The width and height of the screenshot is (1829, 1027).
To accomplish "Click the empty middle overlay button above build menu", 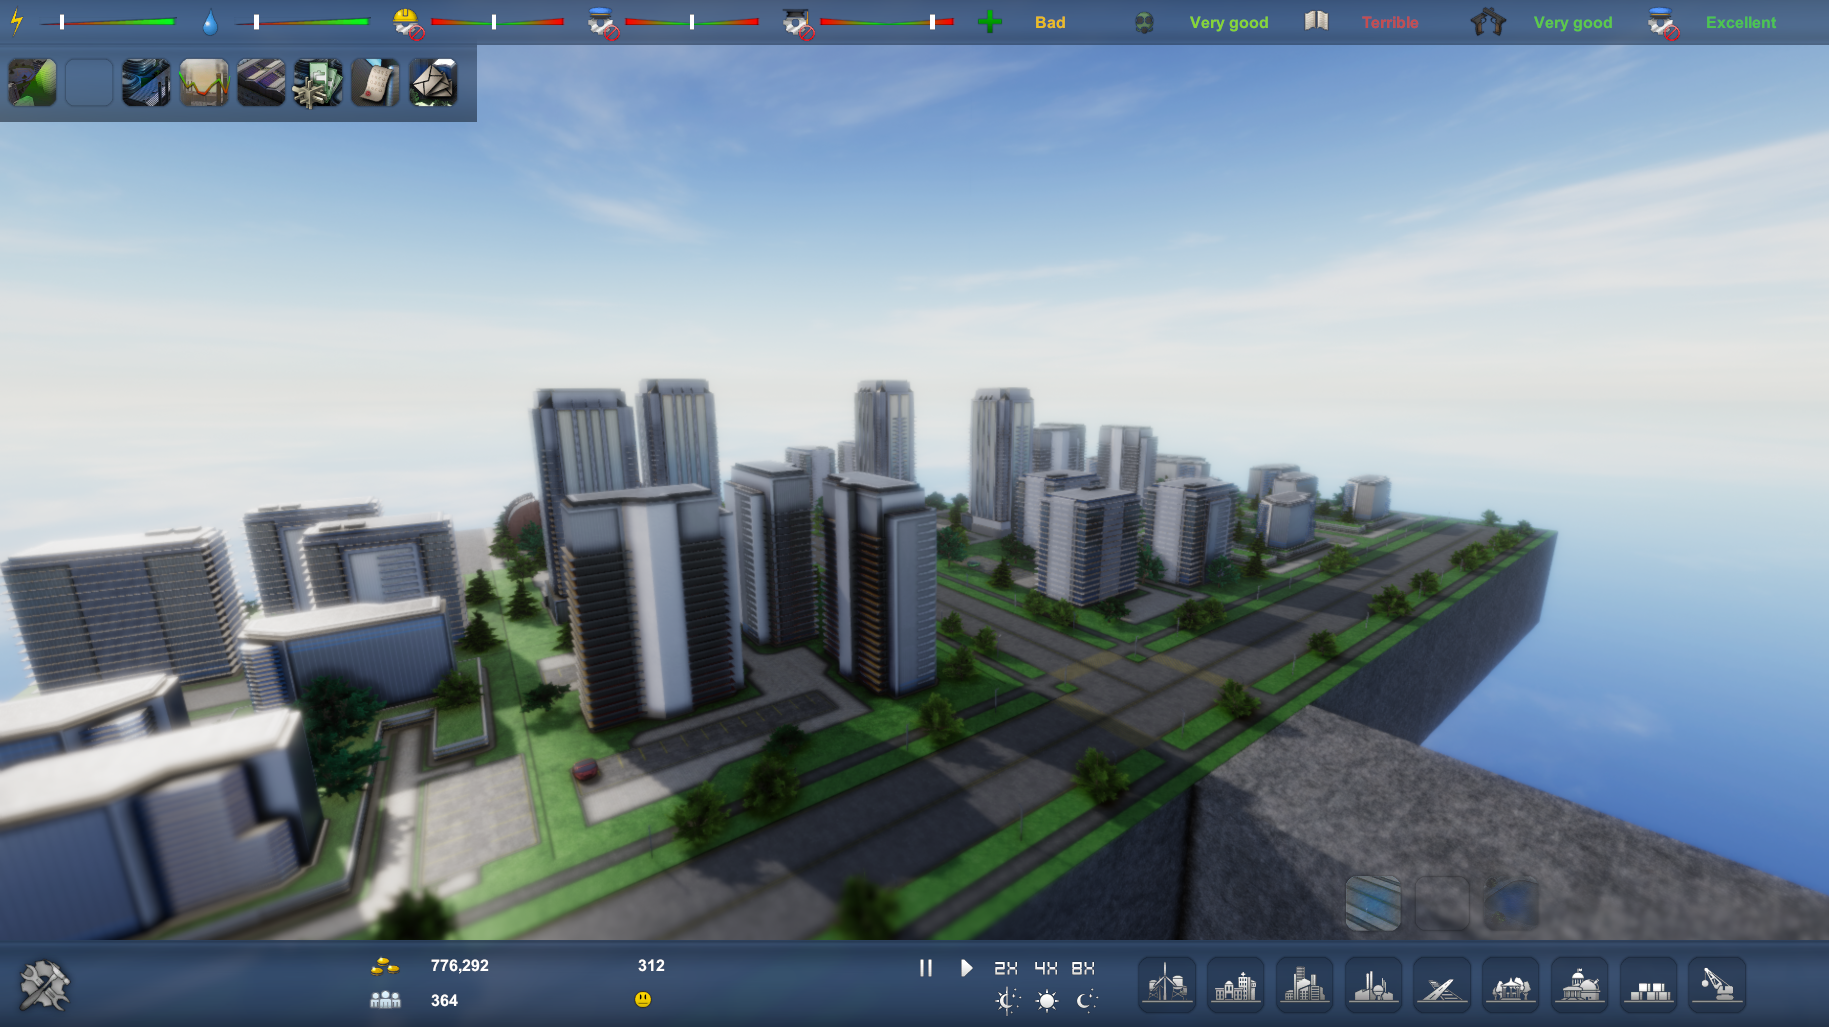I will (x=1442, y=903).
